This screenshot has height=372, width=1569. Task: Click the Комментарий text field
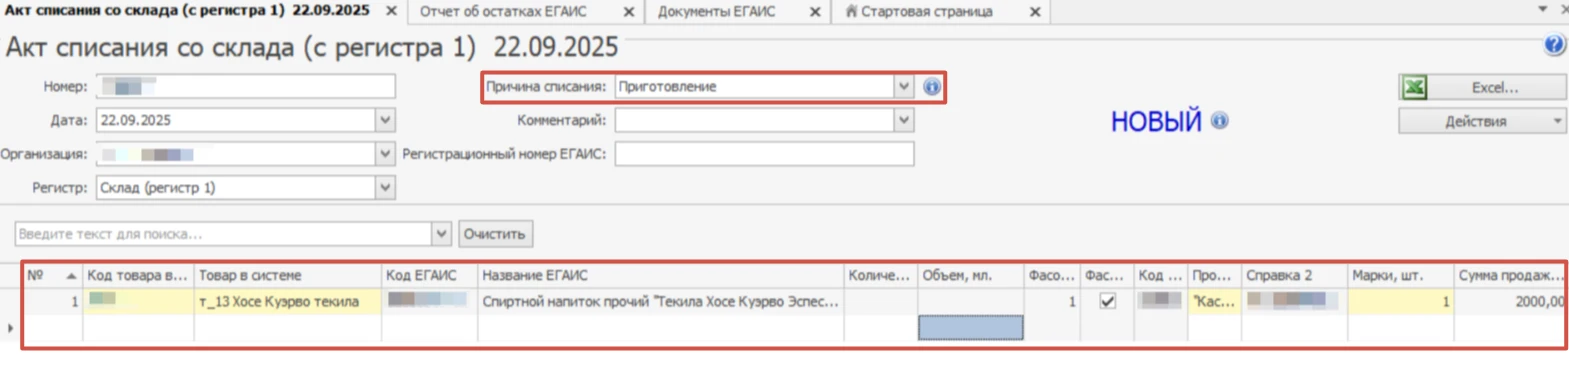point(755,120)
